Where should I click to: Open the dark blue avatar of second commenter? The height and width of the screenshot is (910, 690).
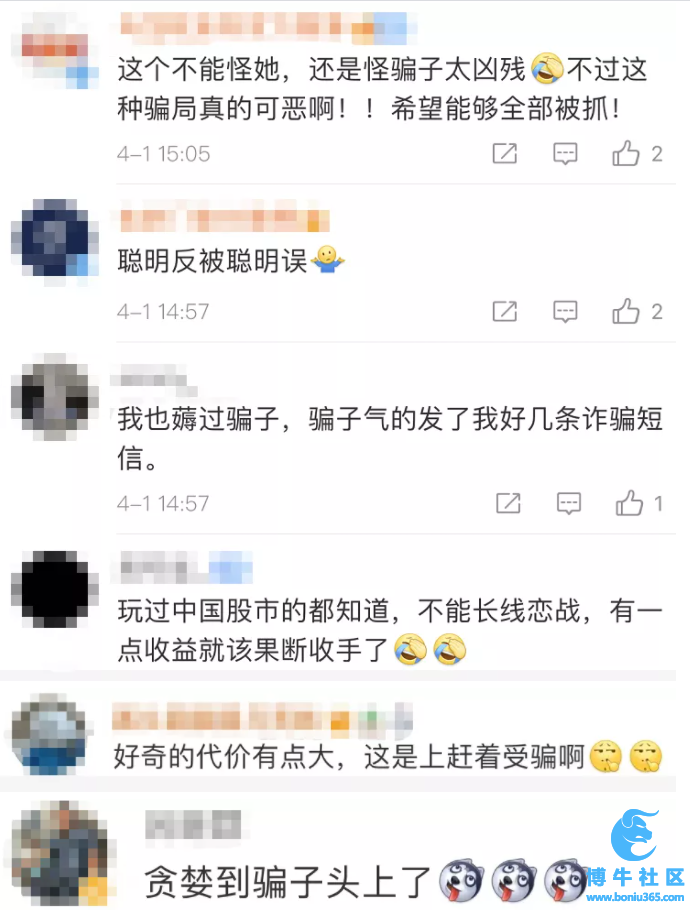55,239
